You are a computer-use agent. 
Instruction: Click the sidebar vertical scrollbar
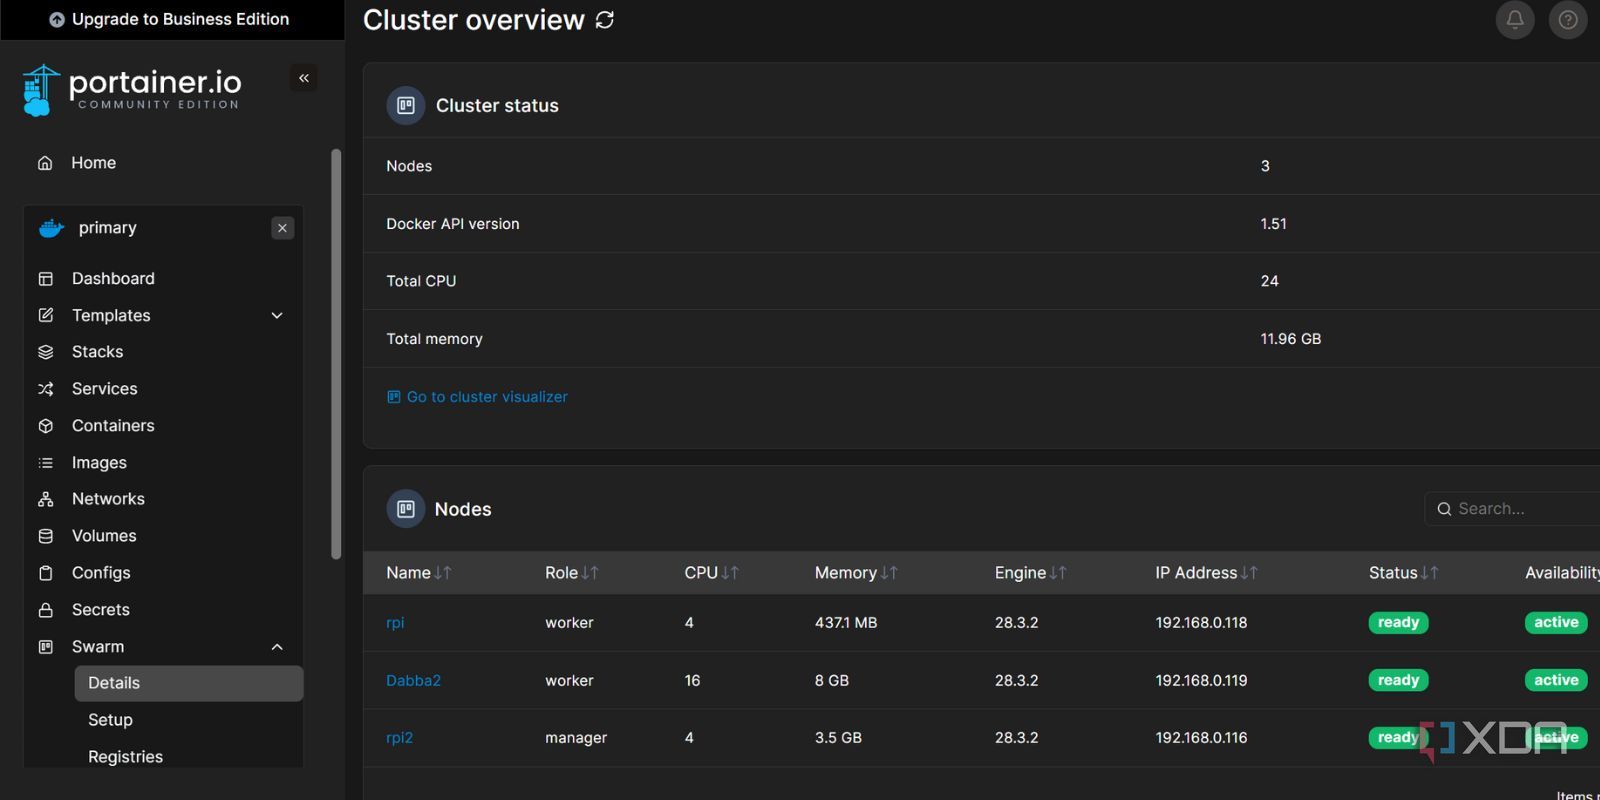coord(336,354)
